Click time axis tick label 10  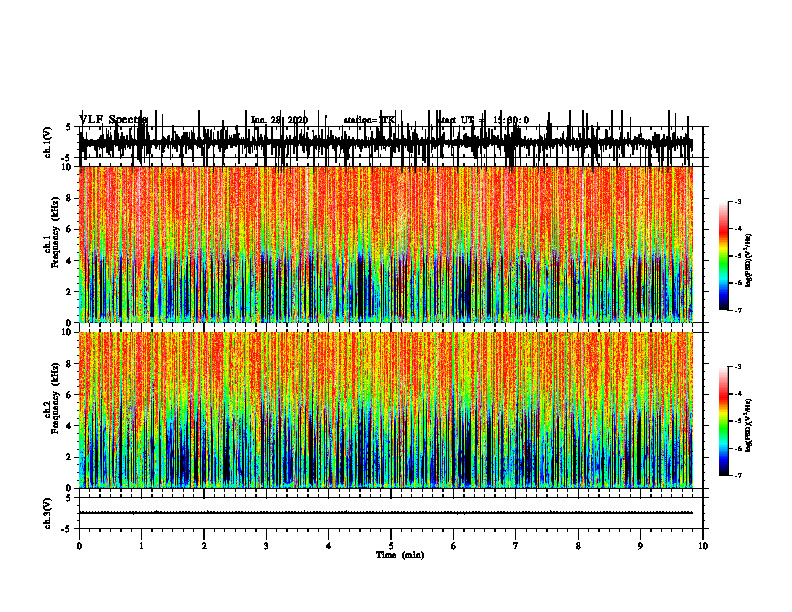coord(703,545)
